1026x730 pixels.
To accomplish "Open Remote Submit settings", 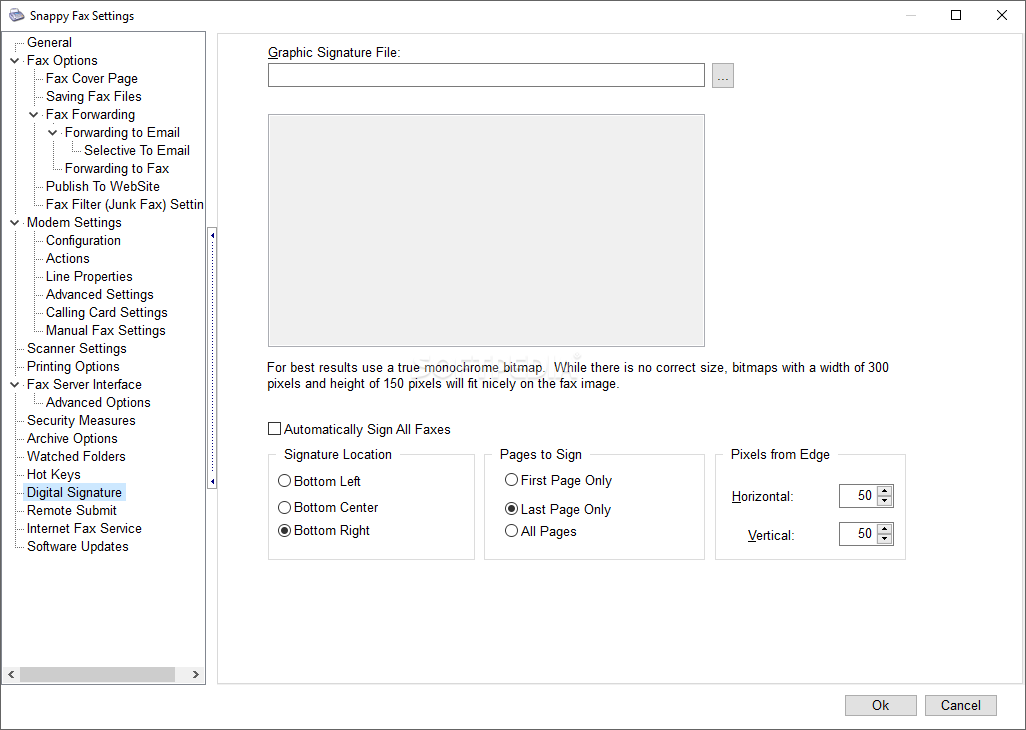I will click(71, 510).
